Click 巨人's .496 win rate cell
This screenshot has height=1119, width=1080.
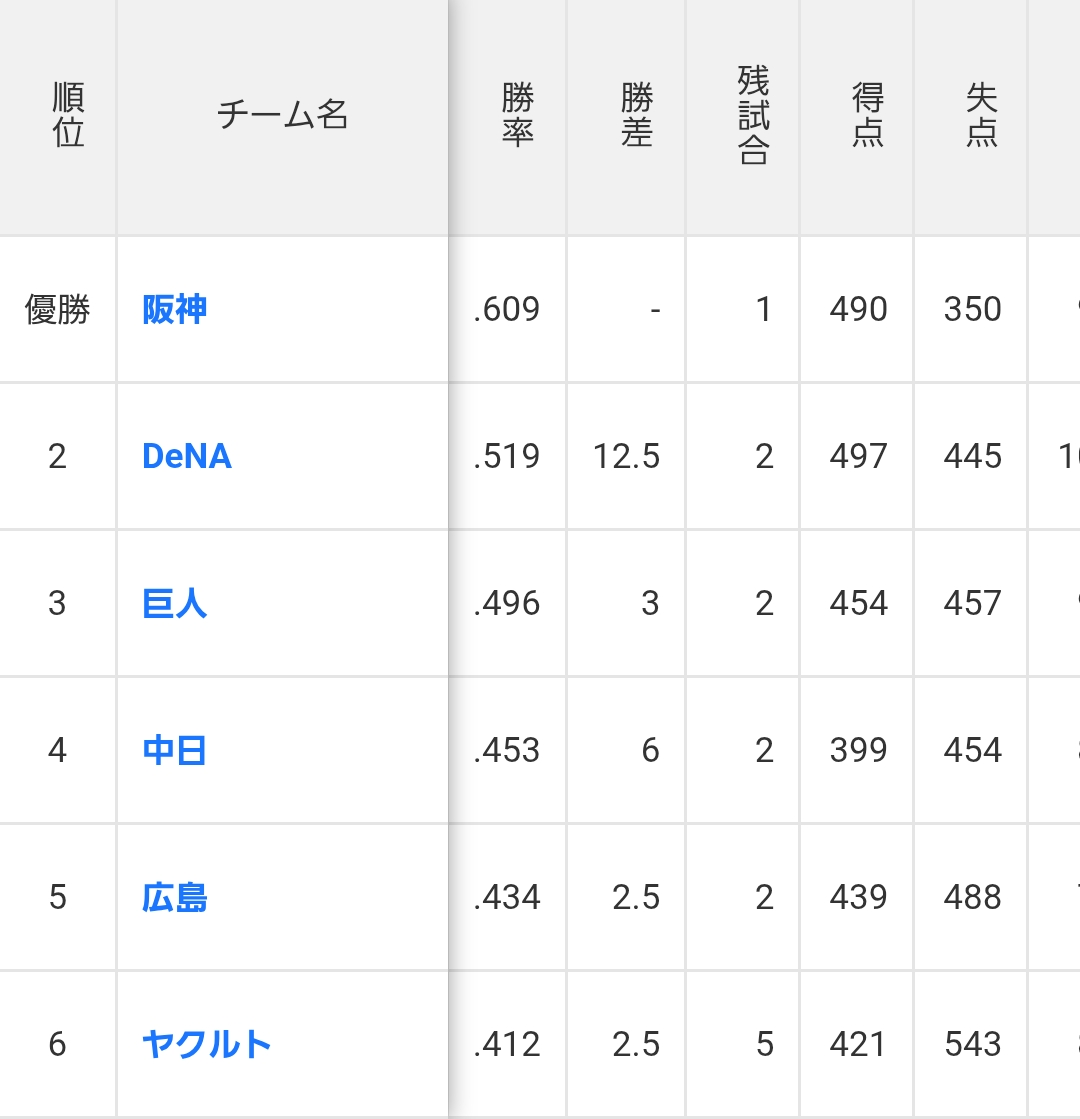pyautogui.click(x=507, y=604)
